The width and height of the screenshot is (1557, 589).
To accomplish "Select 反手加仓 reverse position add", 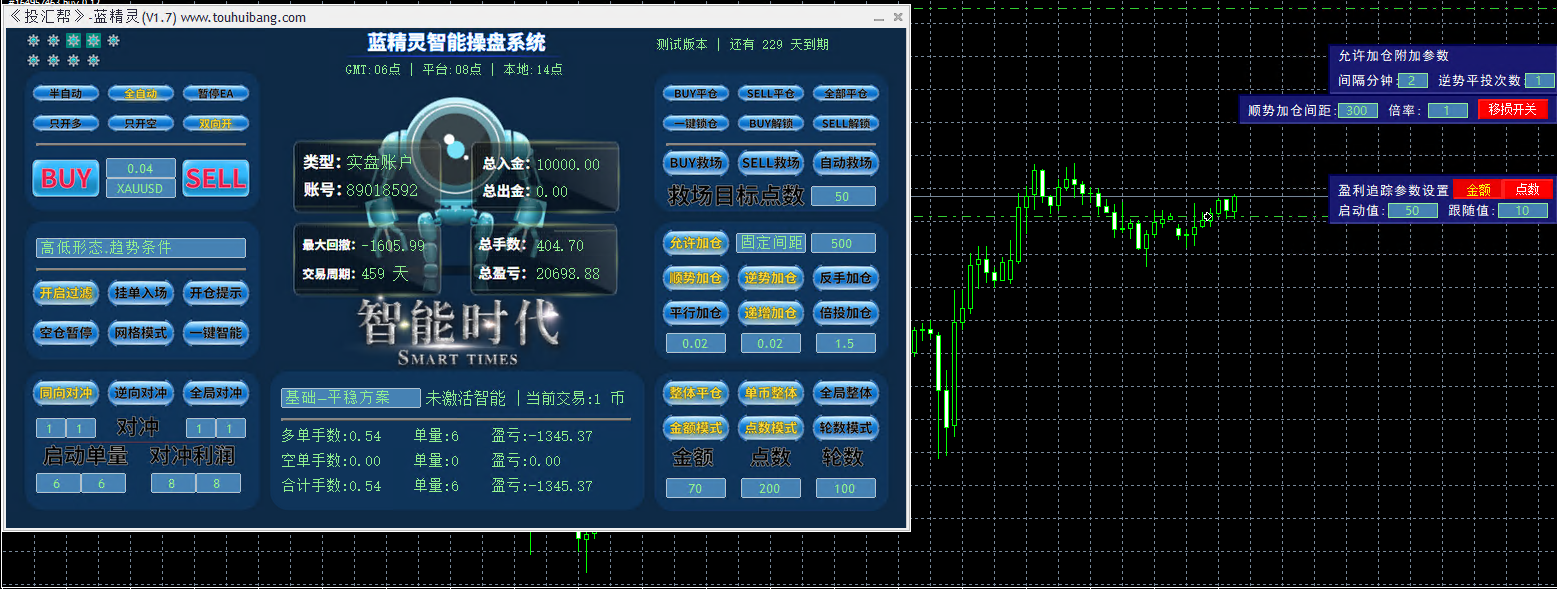I will 845,278.
